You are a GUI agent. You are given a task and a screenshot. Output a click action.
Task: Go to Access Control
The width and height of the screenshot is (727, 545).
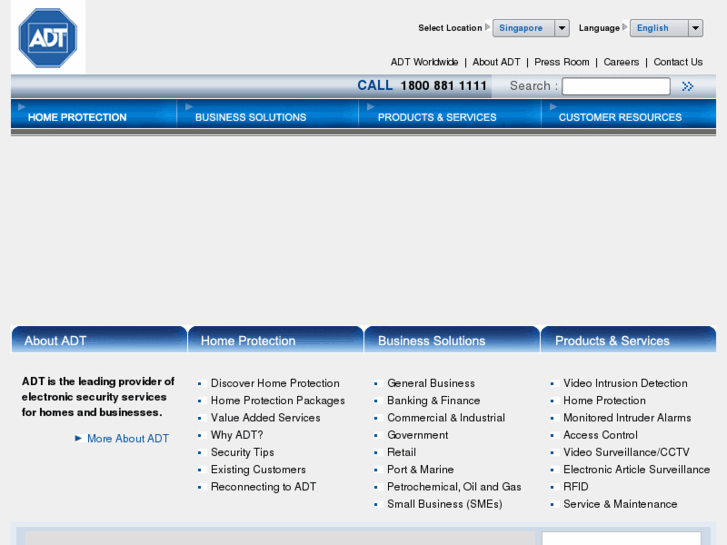[x=600, y=435]
